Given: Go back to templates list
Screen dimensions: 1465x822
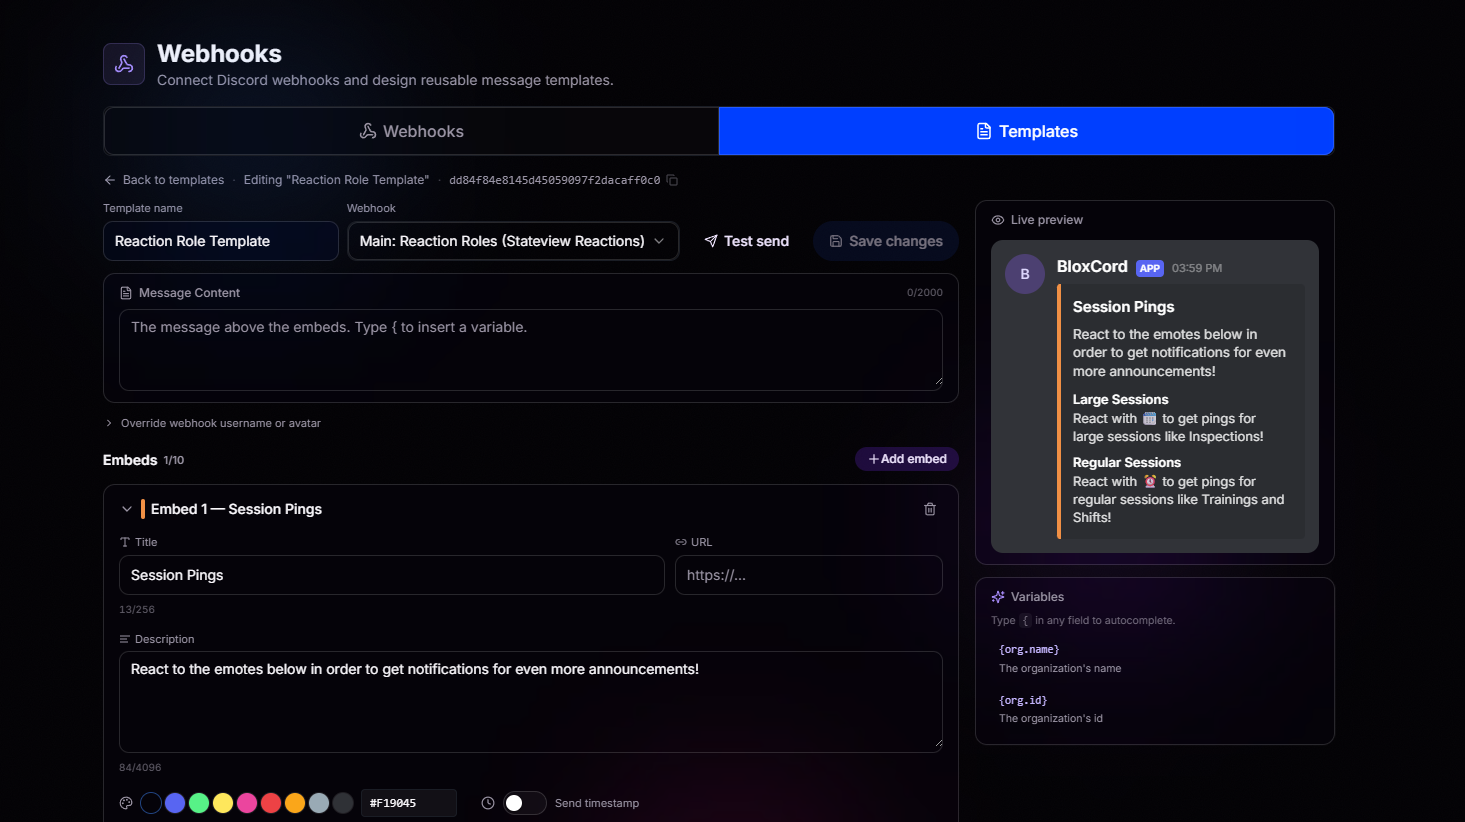Looking at the screenshot, I should [164, 180].
